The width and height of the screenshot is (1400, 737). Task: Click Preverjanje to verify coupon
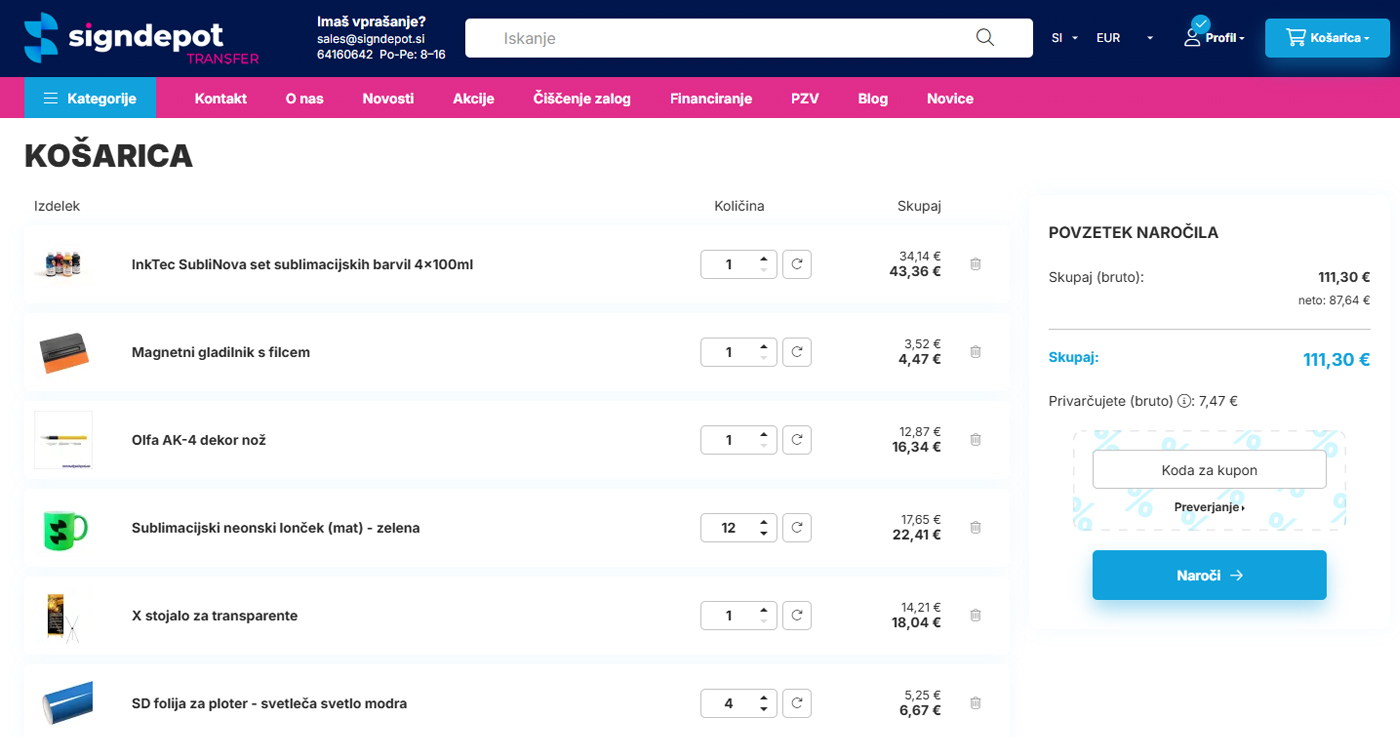click(x=1209, y=507)
